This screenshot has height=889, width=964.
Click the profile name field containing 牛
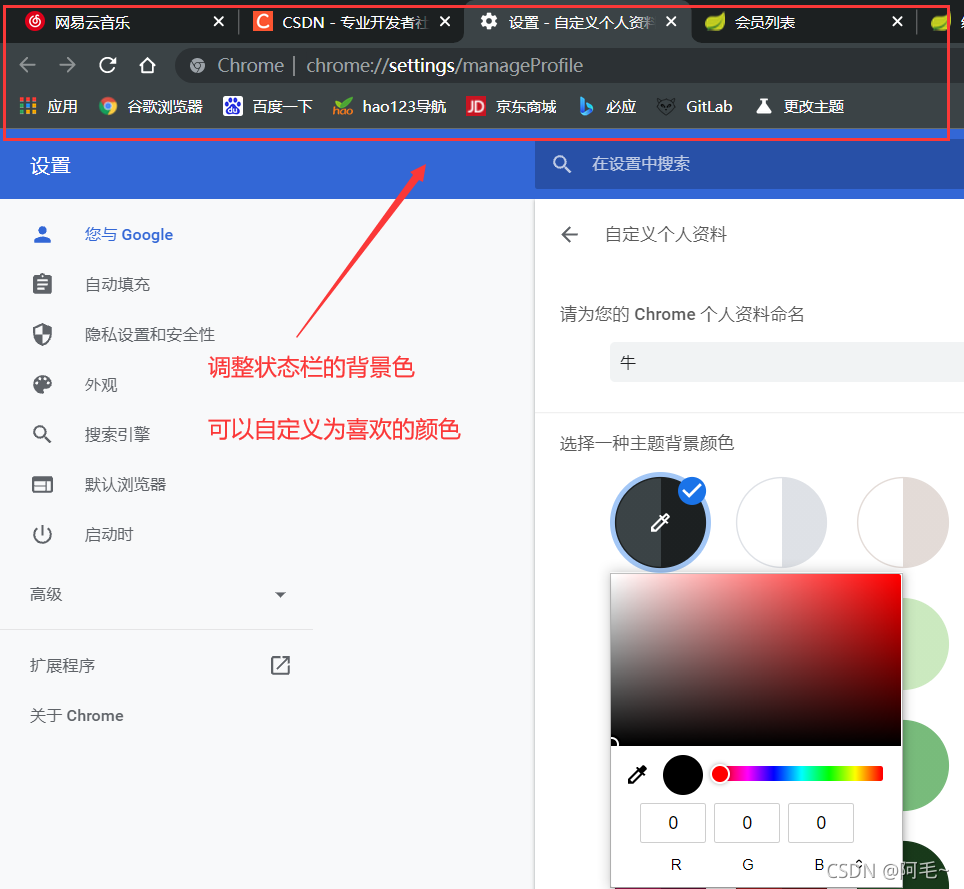point(787,362)
